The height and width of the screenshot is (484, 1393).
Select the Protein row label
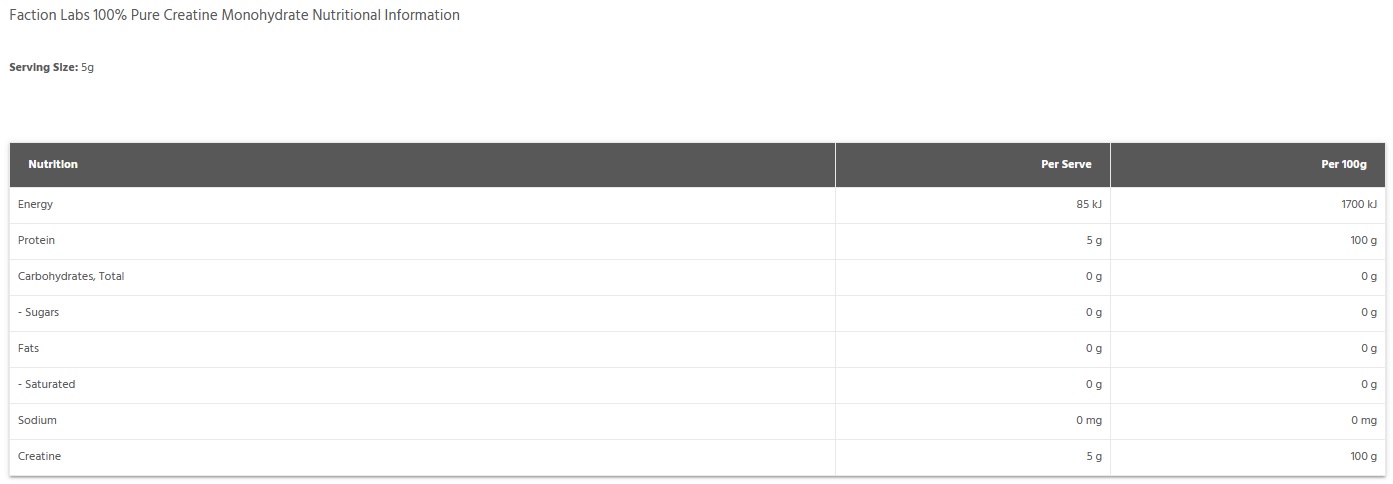36,240
